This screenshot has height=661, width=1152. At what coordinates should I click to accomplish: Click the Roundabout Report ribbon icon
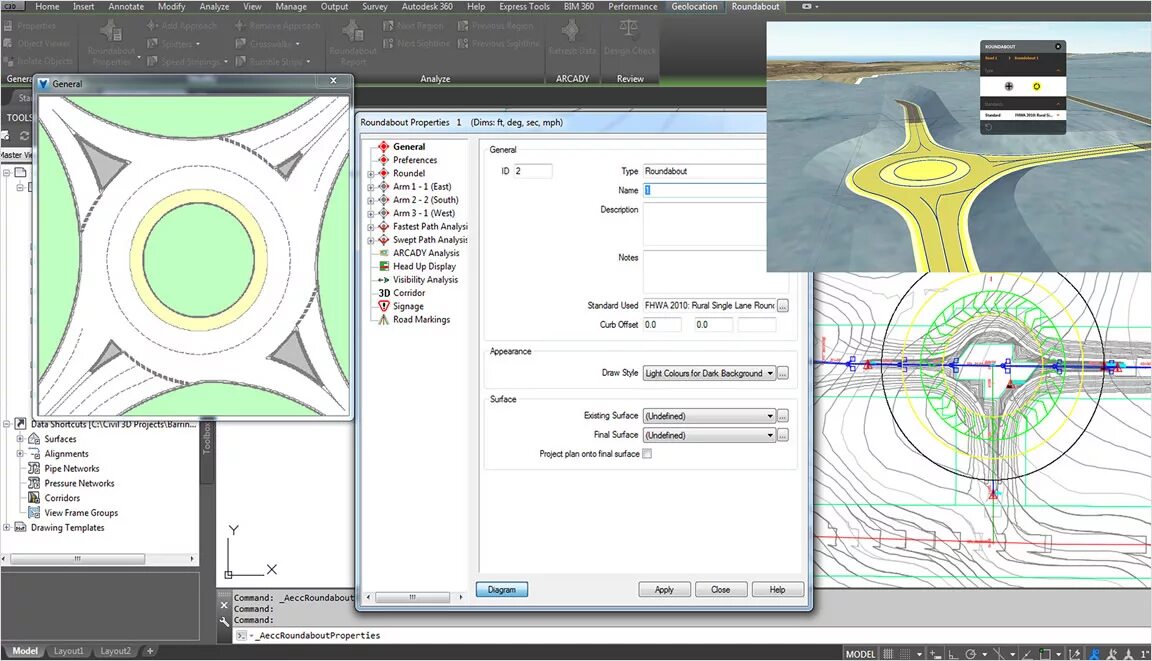(353, 33)
